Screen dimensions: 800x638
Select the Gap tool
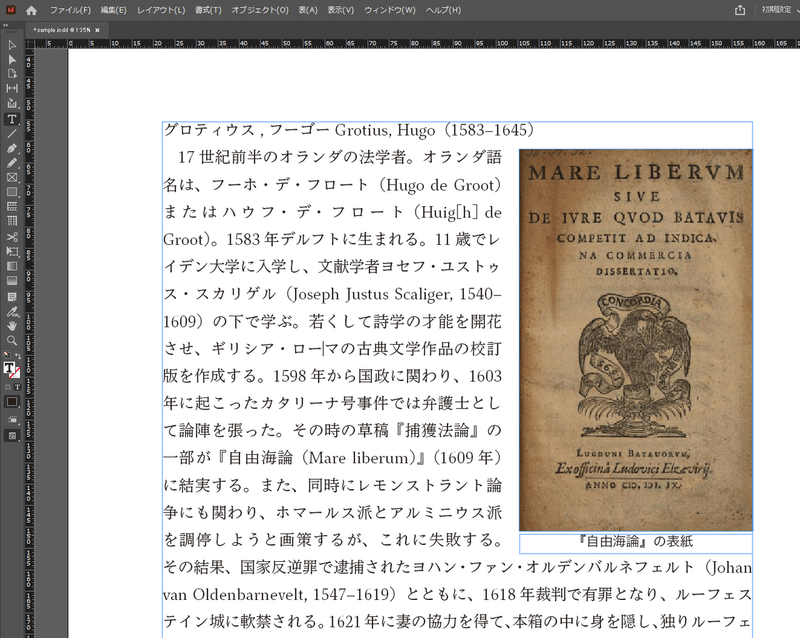(x=12, y=88)
